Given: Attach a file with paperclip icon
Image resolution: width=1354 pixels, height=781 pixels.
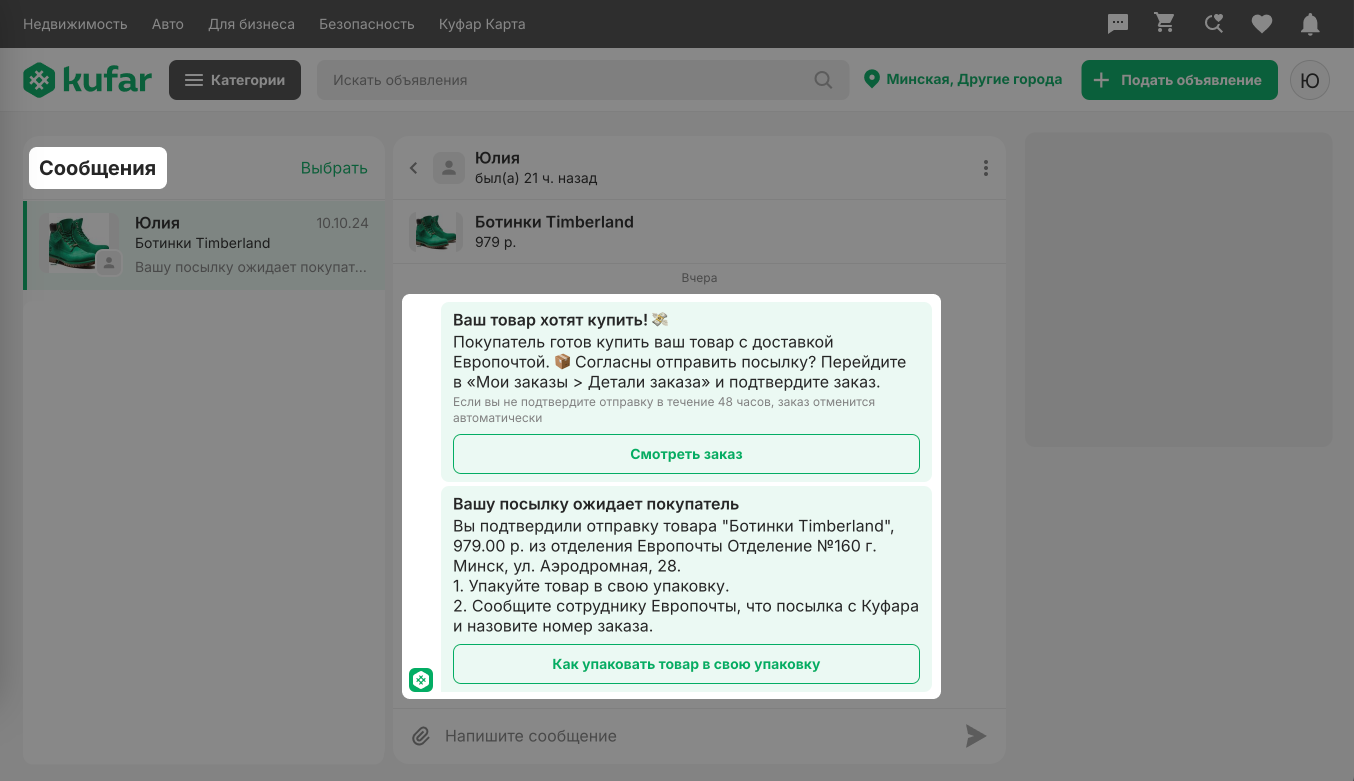Looking at the screenshot, I should [421, 736].
